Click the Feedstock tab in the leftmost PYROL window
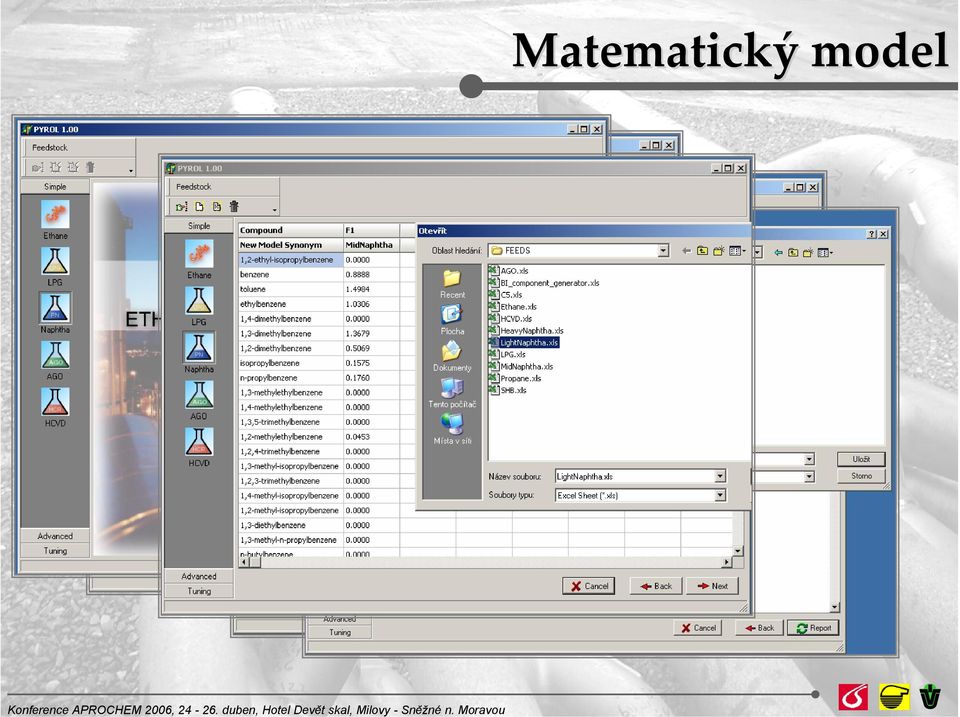960x717 pixels. (x=50, y=148)
